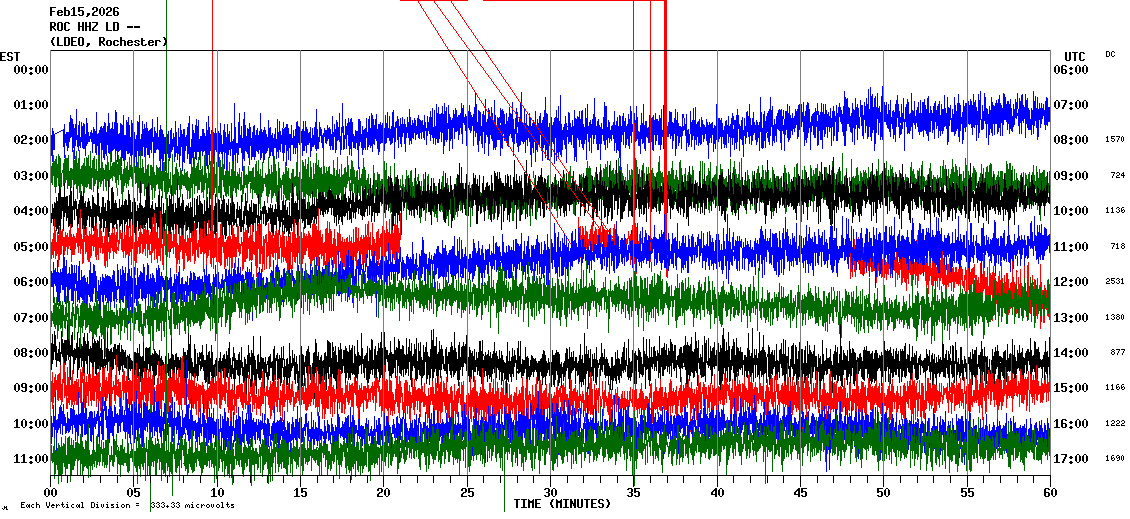Viewport: 1130px width, 519px height.
Task: Select the 45 minute tick on the time axis
Action: point(800,493)
